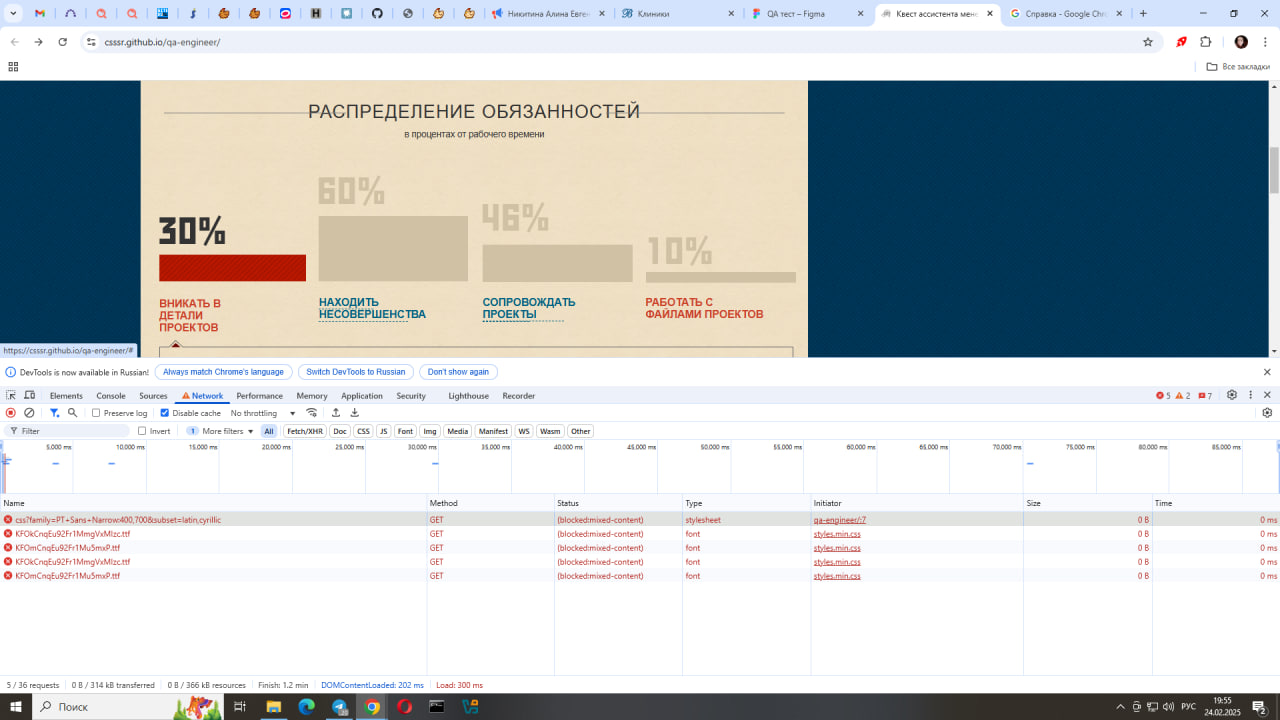Click the import HAR upload icon
Screen dimensions: 1280x720
coord(336,413)
